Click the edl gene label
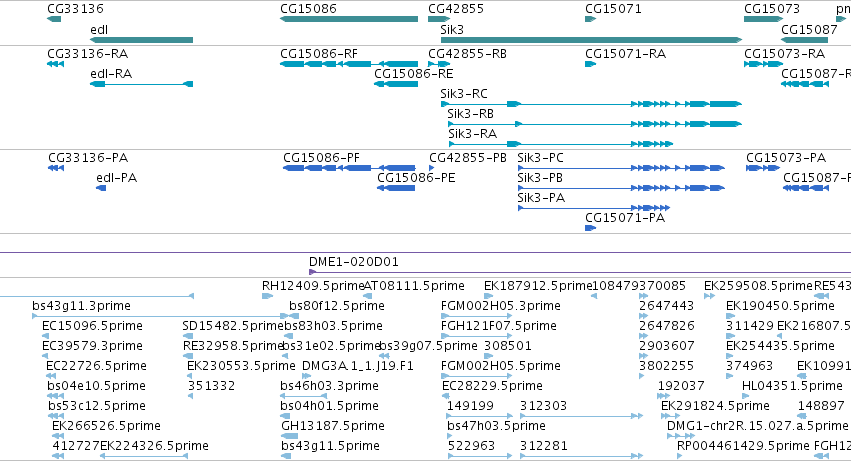Image resolution: width=851 pixels, height=461 pixels. tap(99, 29)
